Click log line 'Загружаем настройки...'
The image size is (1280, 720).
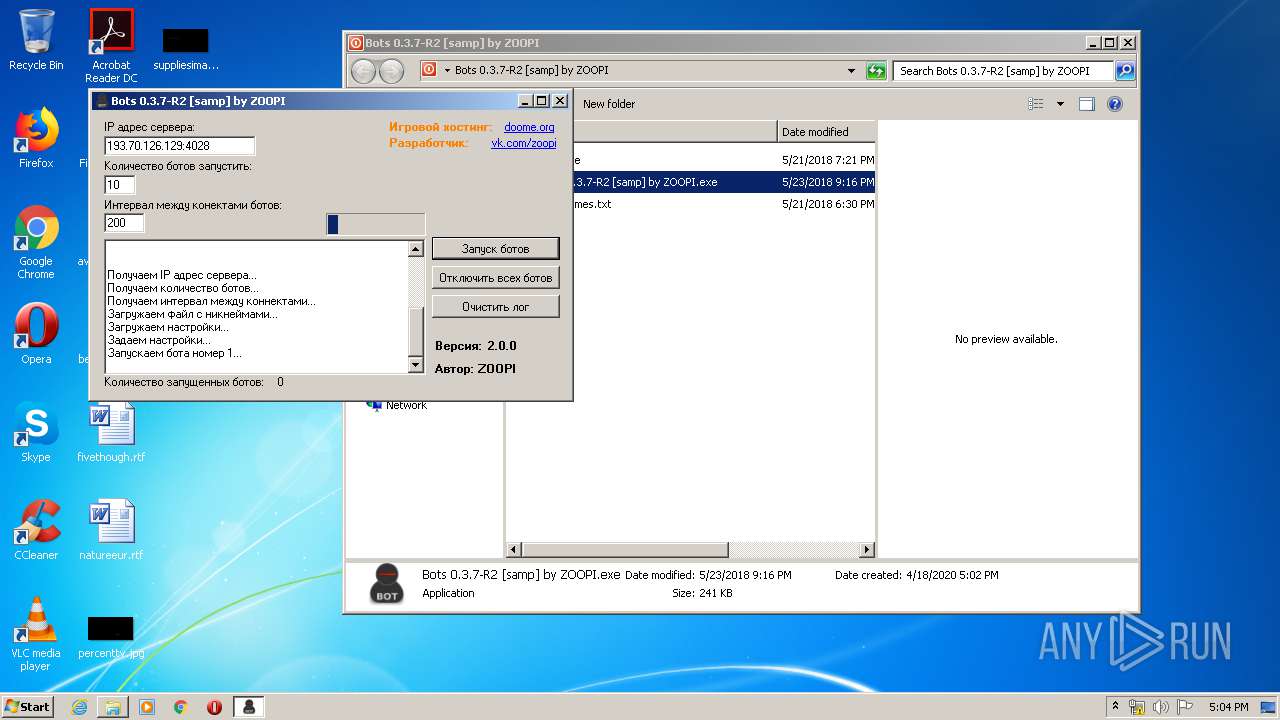tap(168, 327)
